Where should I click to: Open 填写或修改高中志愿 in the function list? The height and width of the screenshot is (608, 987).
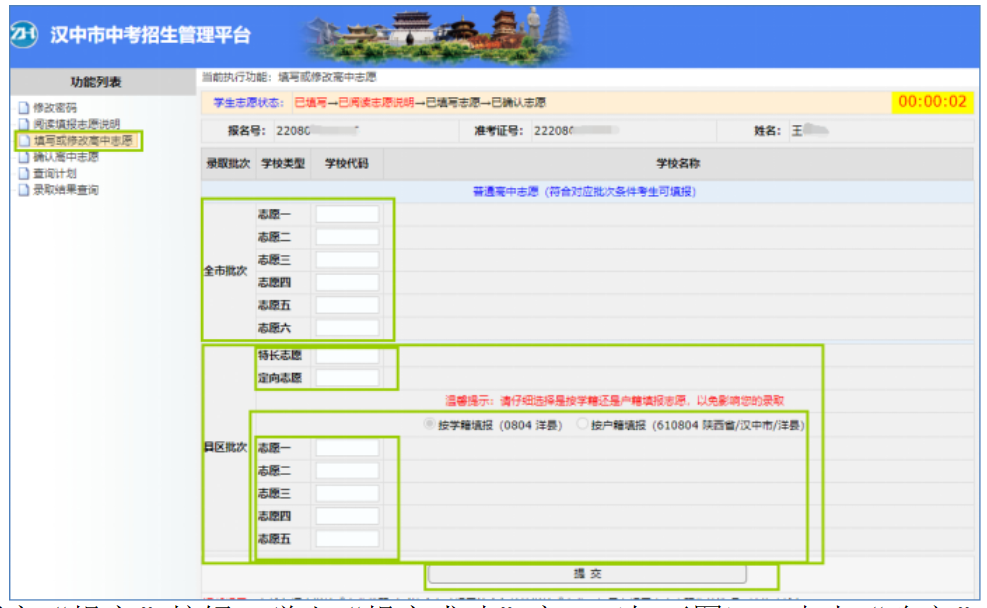pos(82,141)
